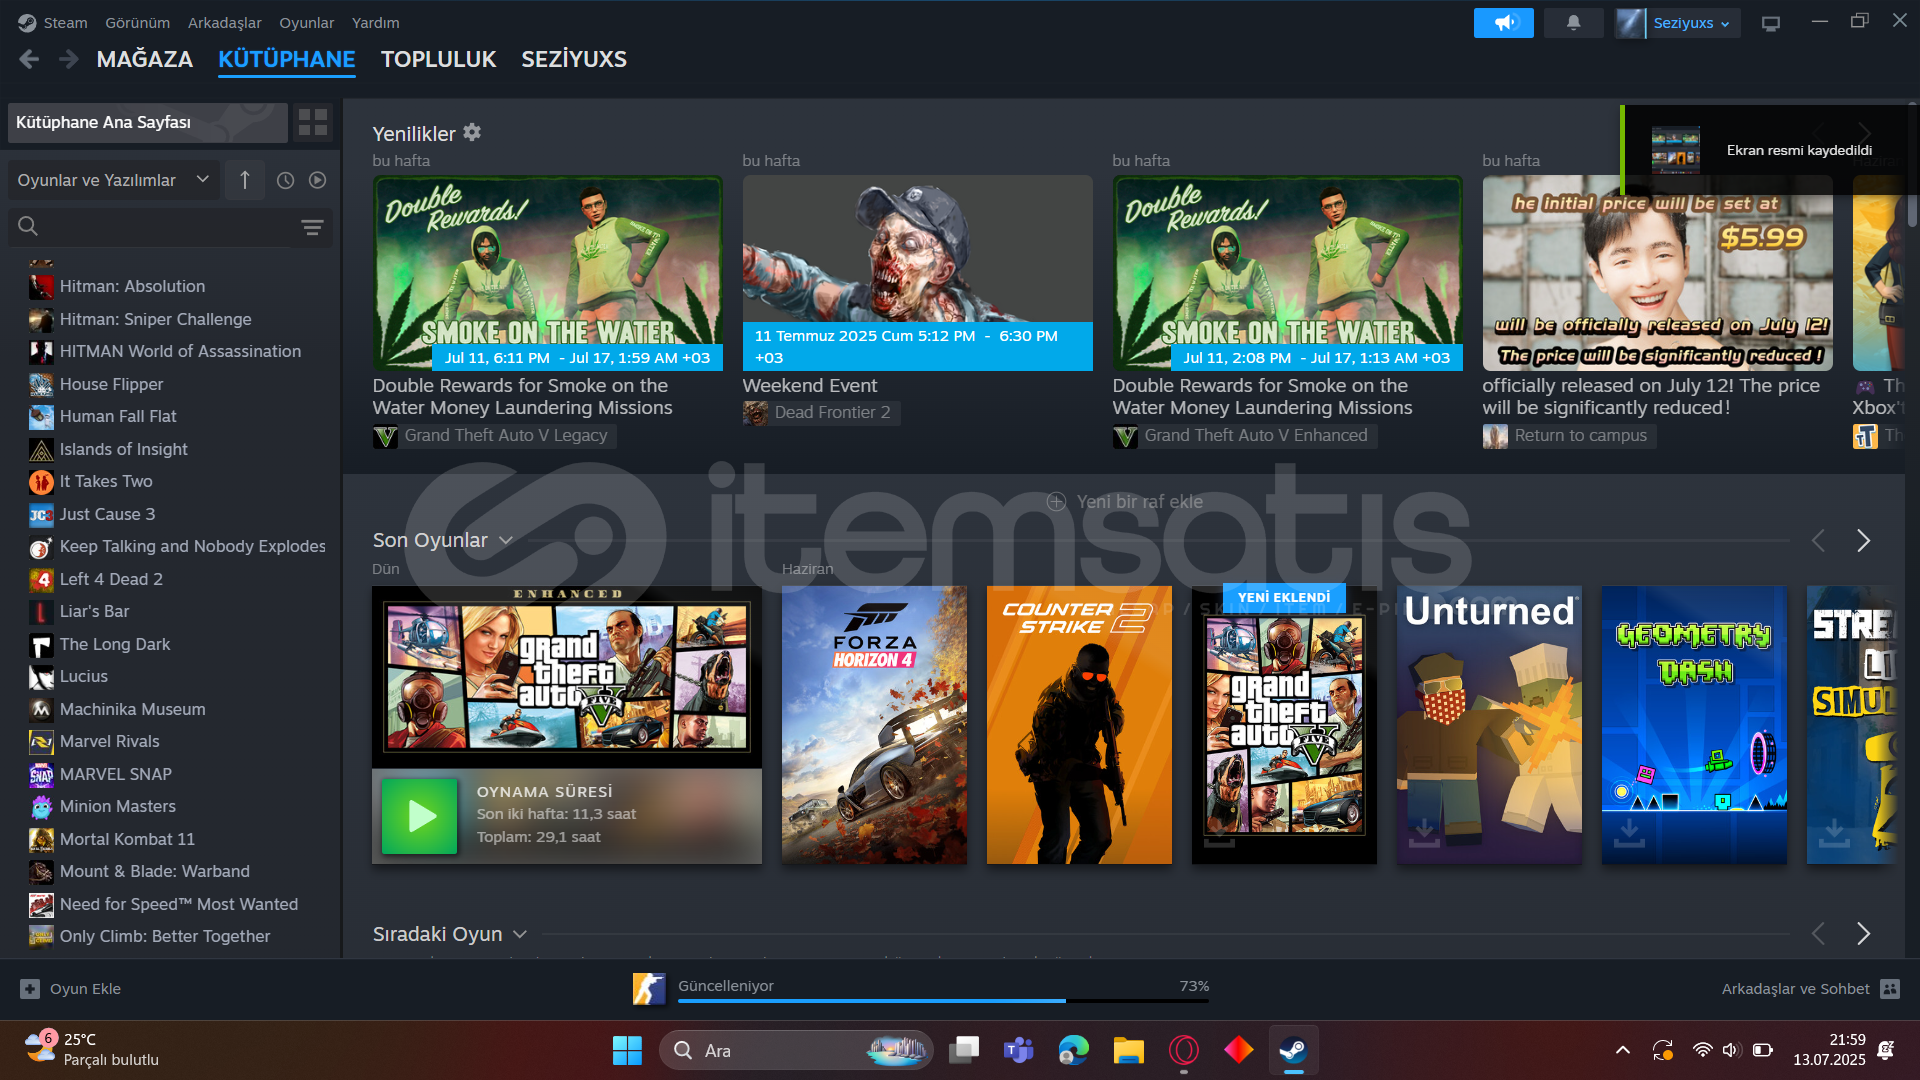Expand Sıradaki Oyun shelf dropdown

[519, 934]
